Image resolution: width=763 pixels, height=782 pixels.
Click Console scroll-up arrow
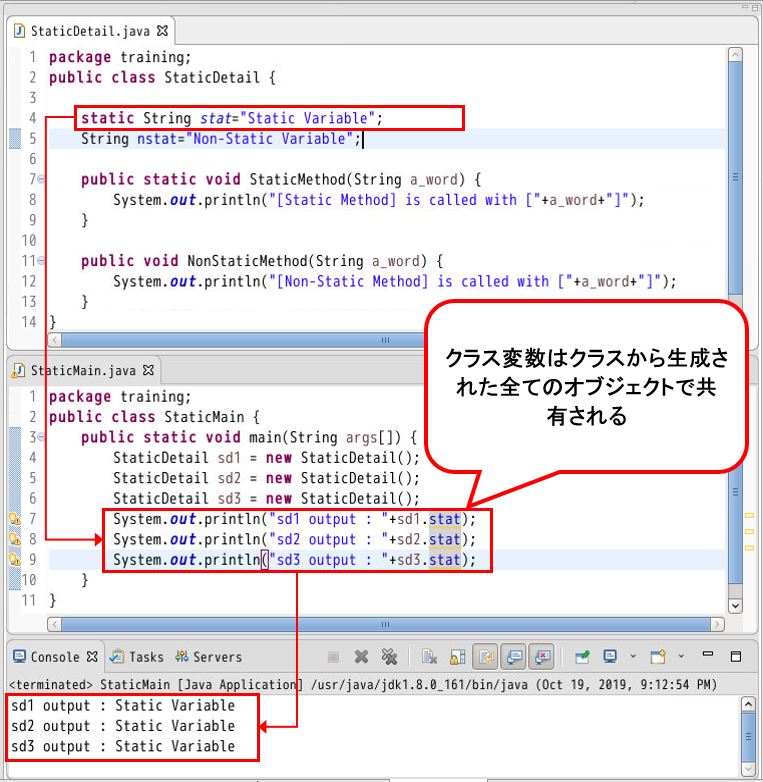[749, 704]
